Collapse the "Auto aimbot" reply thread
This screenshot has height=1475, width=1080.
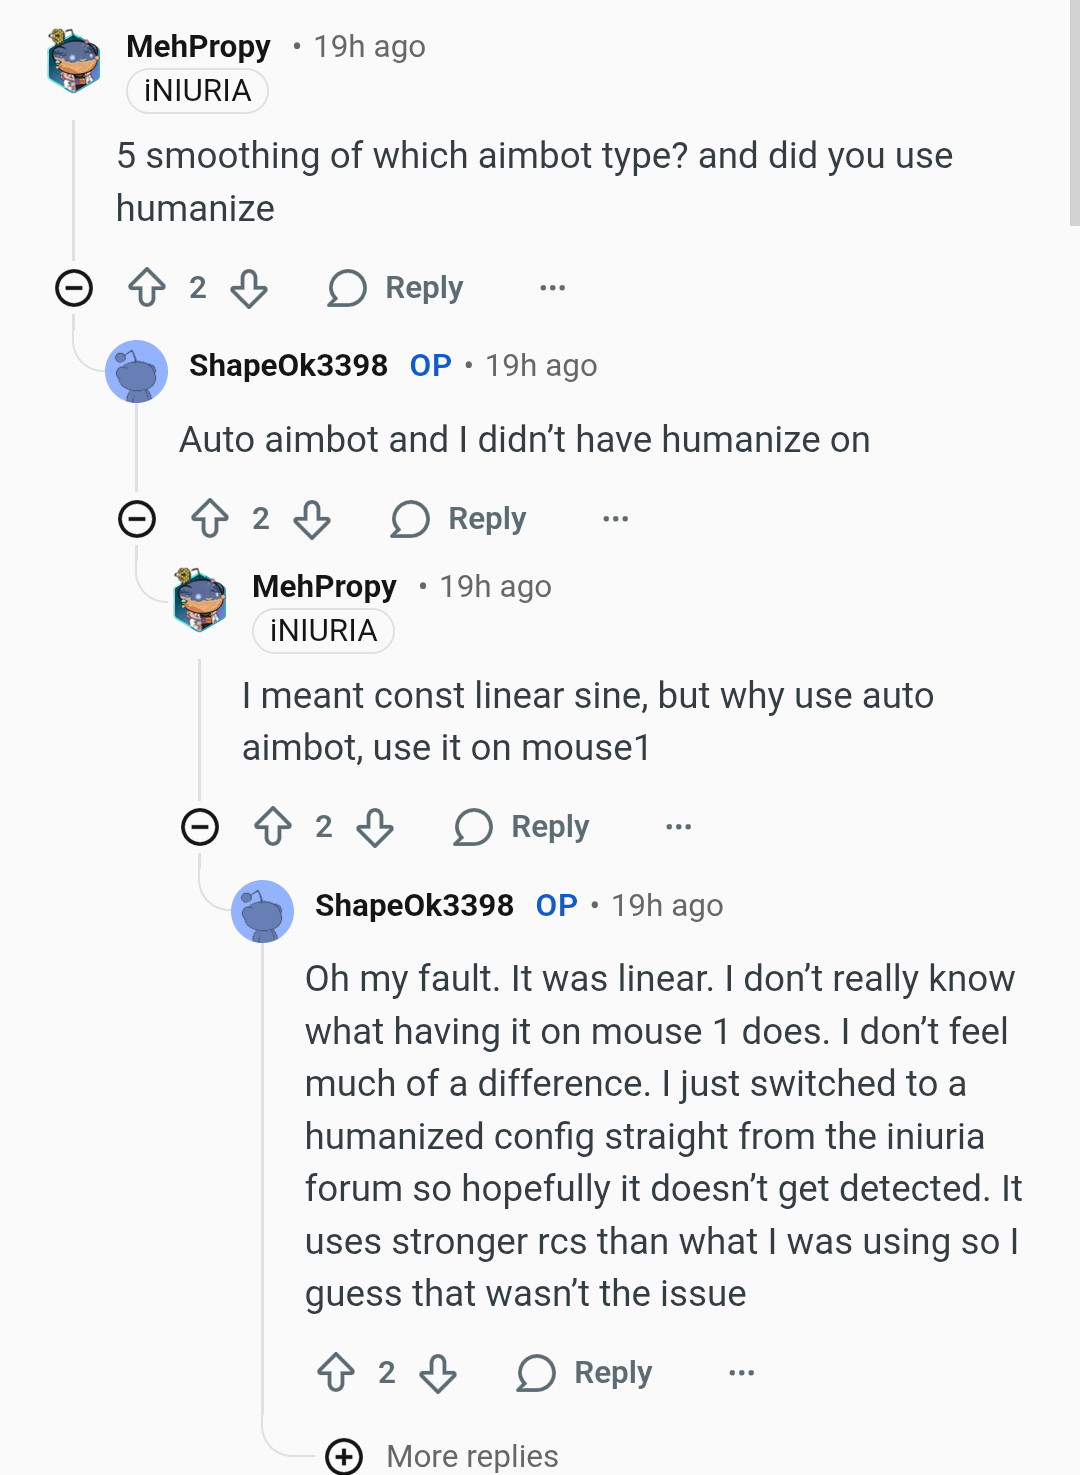(x=137, y=519)
